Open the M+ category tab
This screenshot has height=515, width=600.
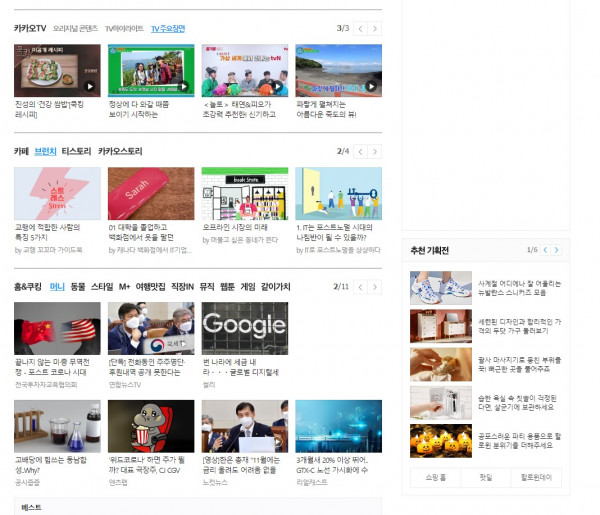point(124,287)
